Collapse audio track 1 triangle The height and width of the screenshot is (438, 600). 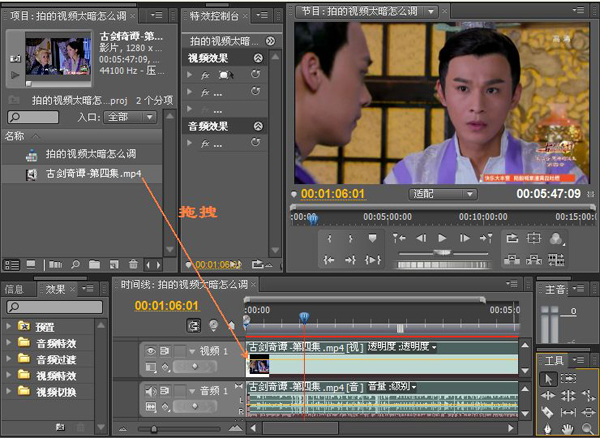point(192,391)
